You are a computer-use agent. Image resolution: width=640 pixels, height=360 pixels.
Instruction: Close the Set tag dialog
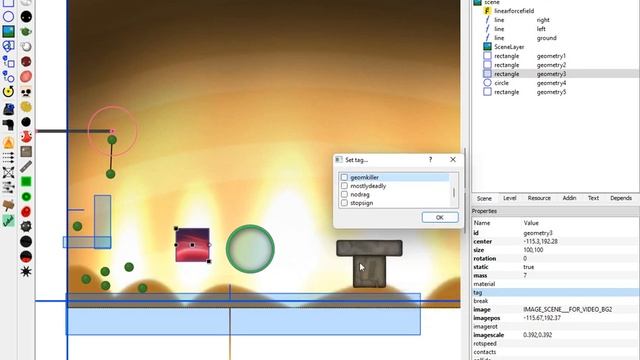[453, 160]
